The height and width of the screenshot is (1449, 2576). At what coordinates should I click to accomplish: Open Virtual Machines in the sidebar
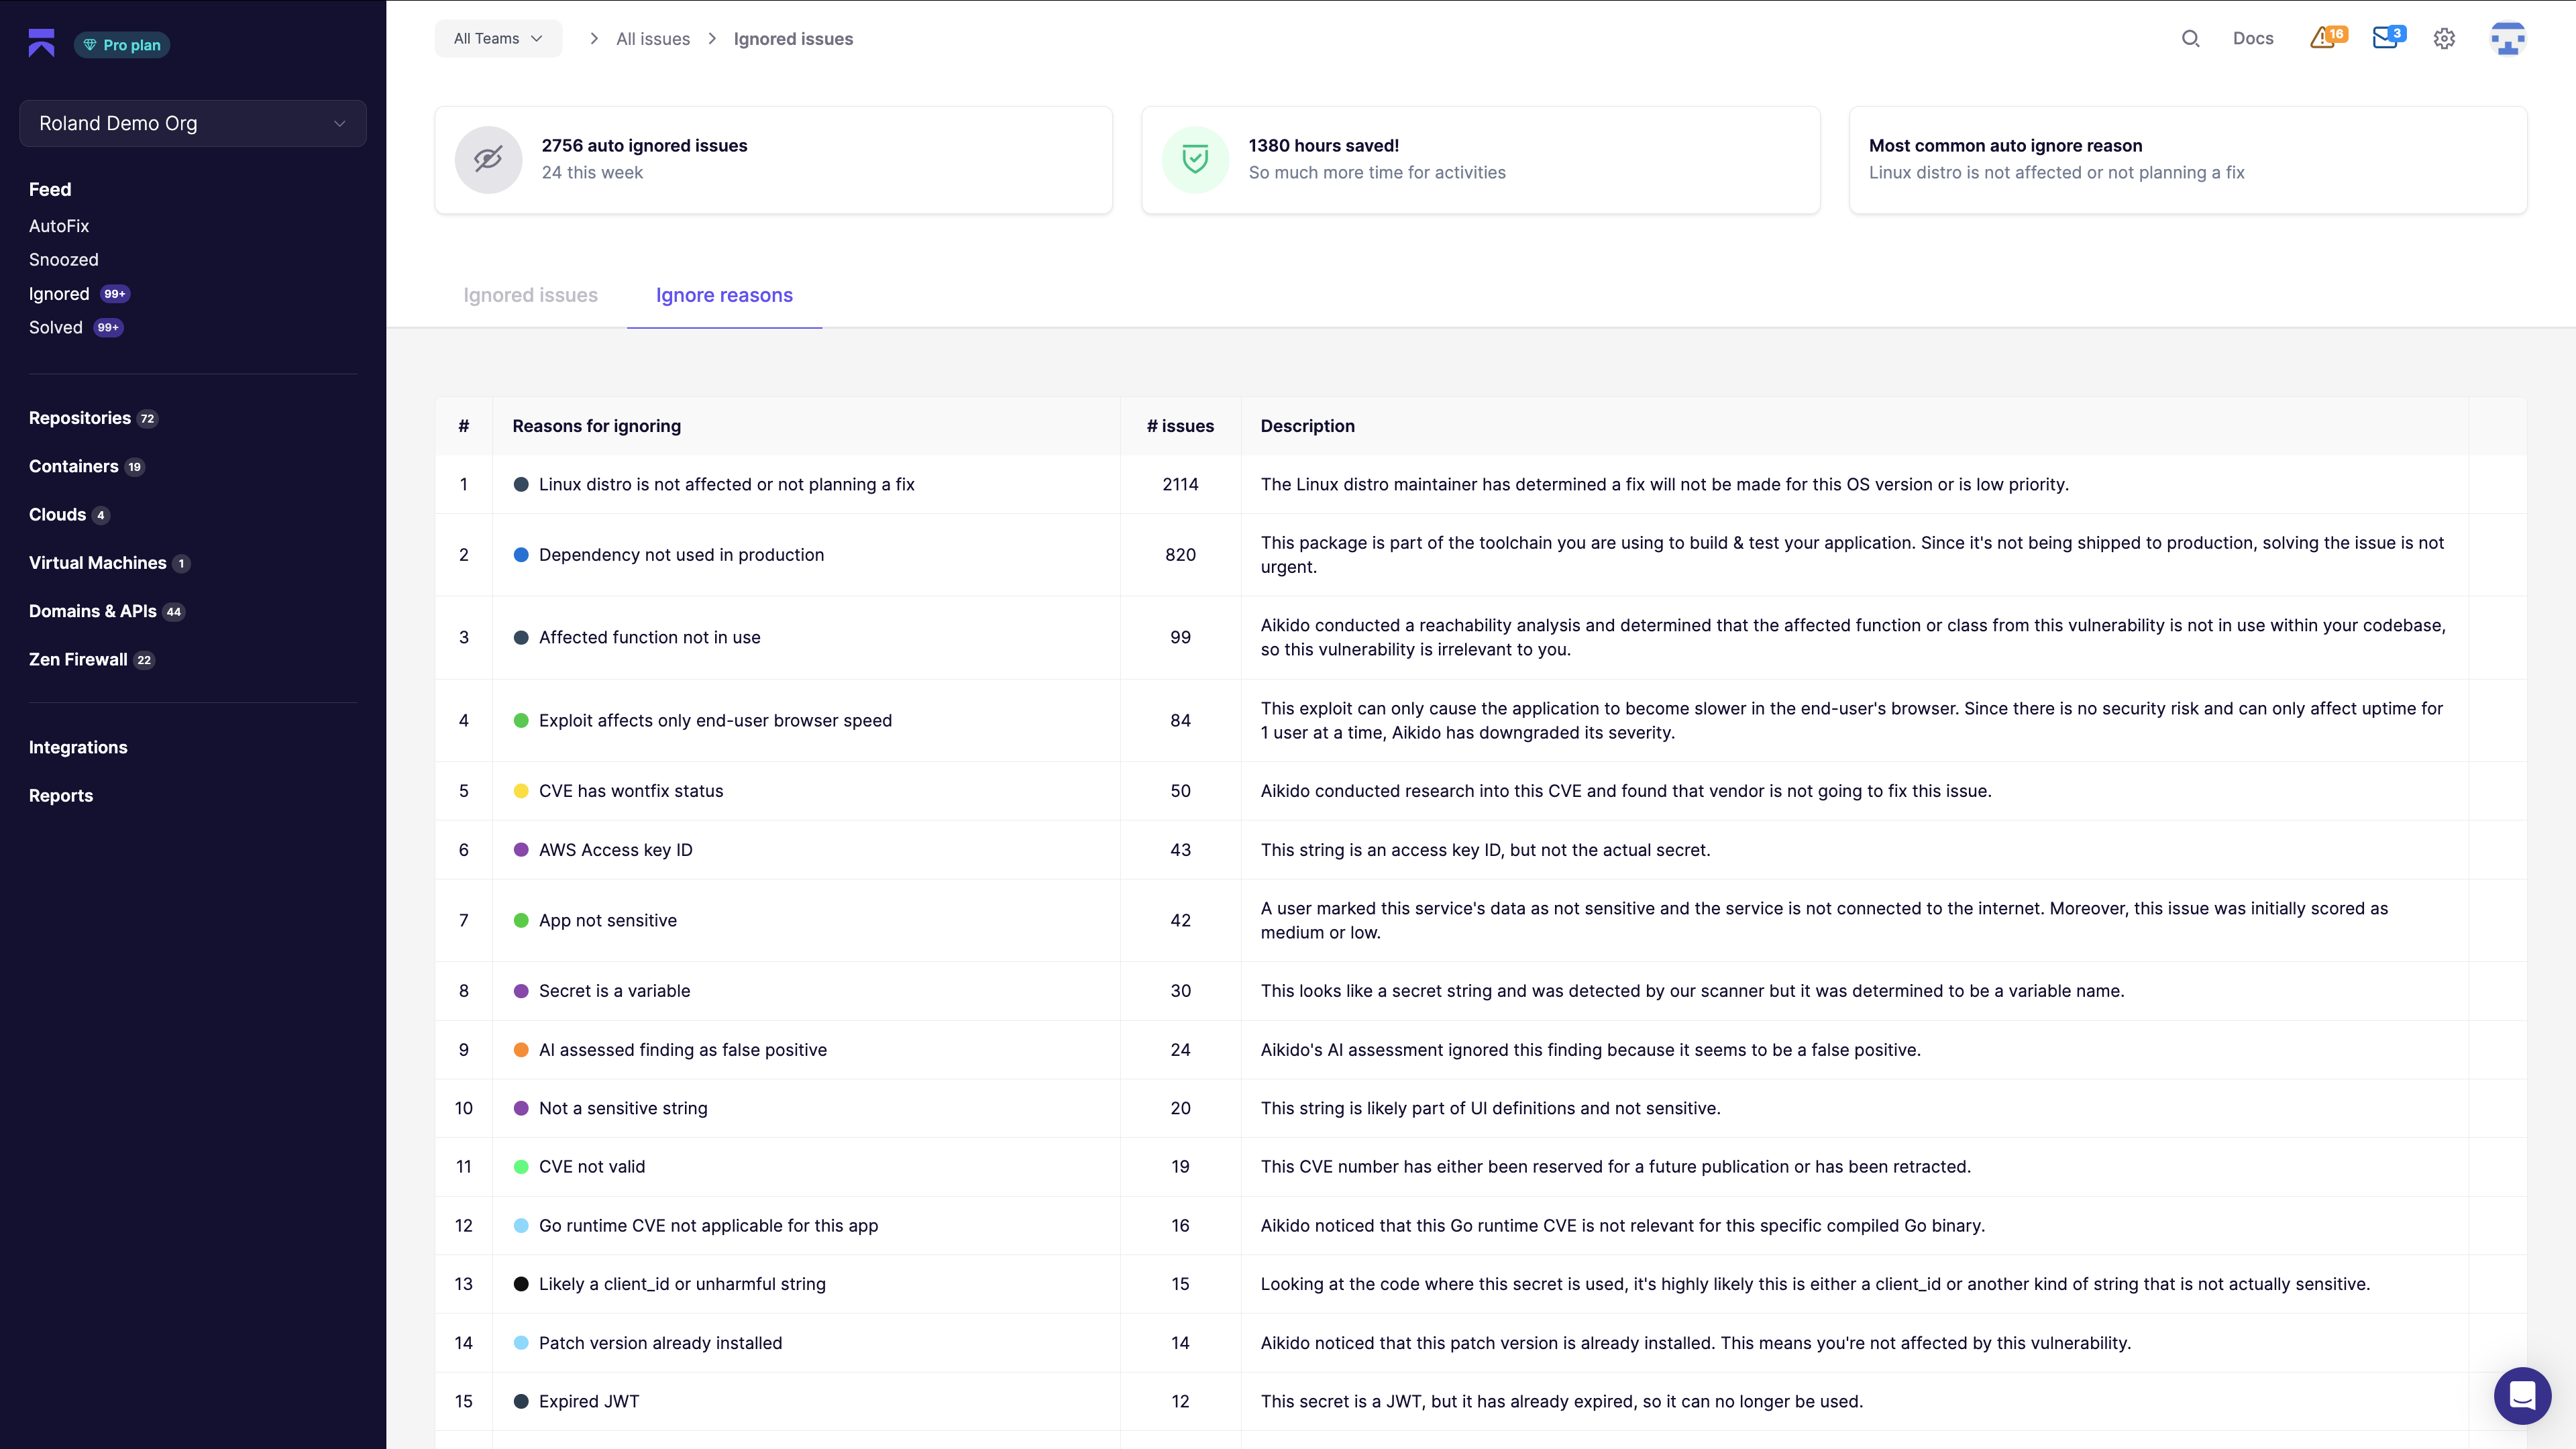[x=98, y=563]
